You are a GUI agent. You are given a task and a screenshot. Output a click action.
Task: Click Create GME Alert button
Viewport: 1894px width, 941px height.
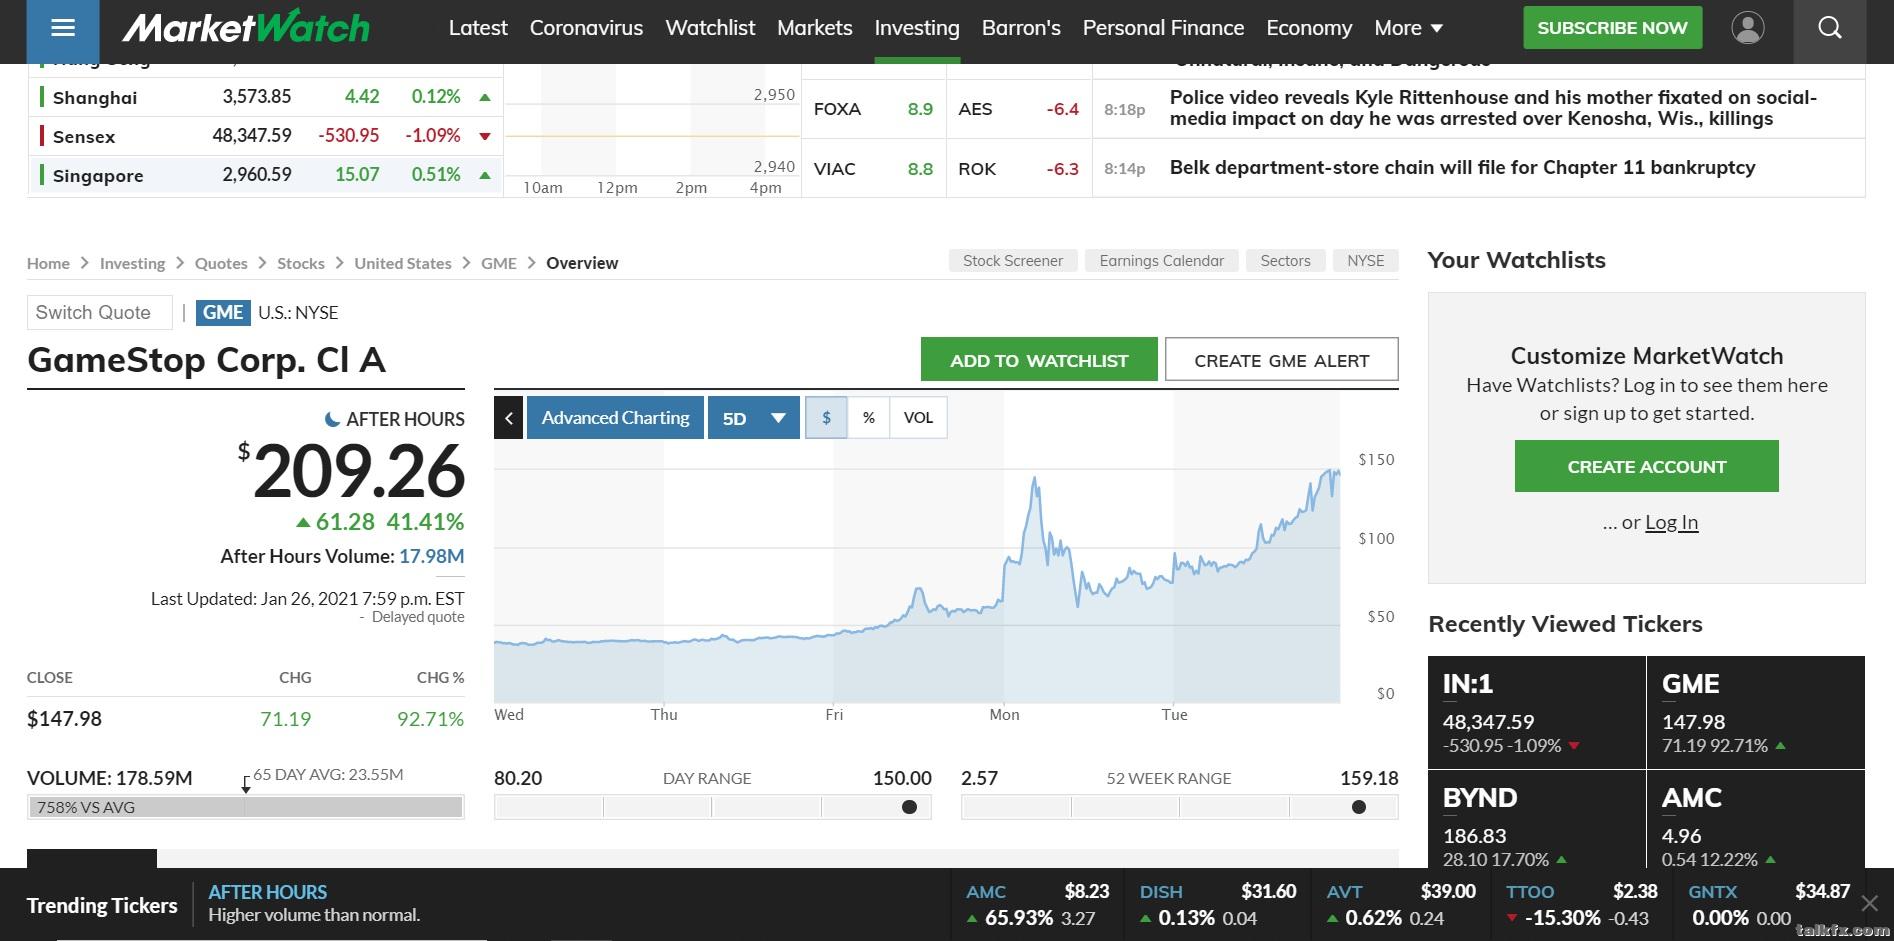coord(1282,360)
